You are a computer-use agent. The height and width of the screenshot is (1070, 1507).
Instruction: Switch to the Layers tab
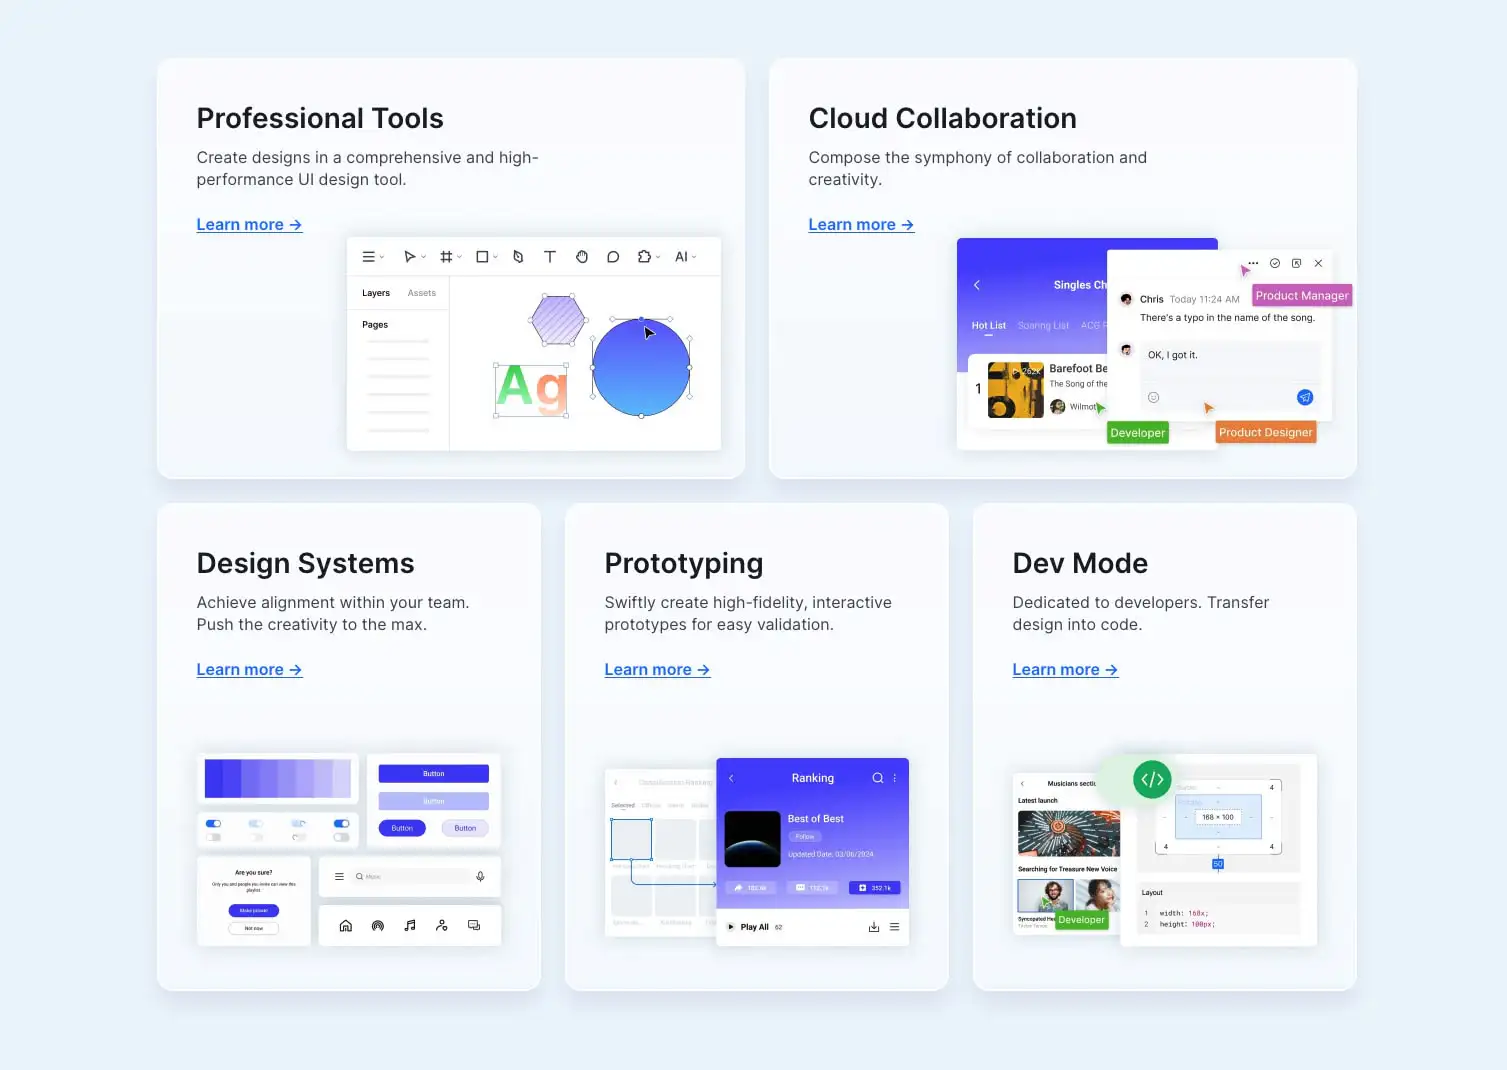coord(376,293)
